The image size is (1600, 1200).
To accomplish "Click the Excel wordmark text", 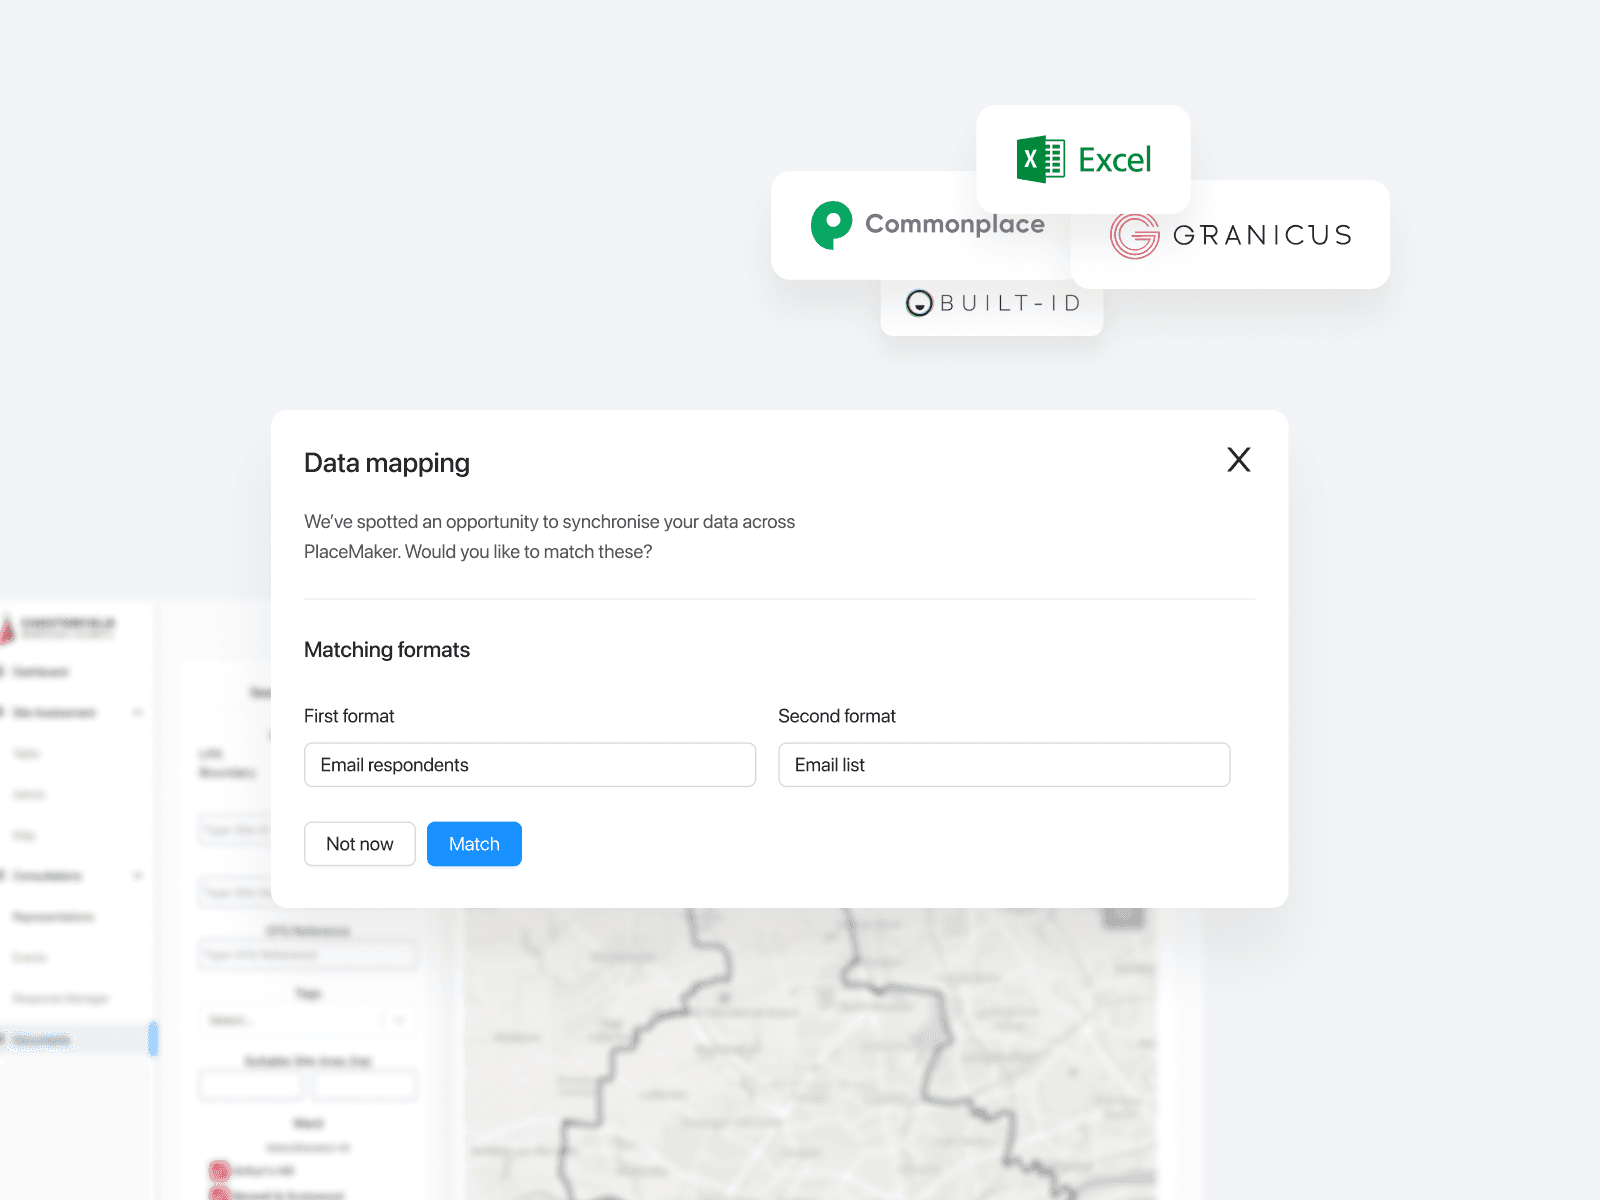I will [1115, 160].
